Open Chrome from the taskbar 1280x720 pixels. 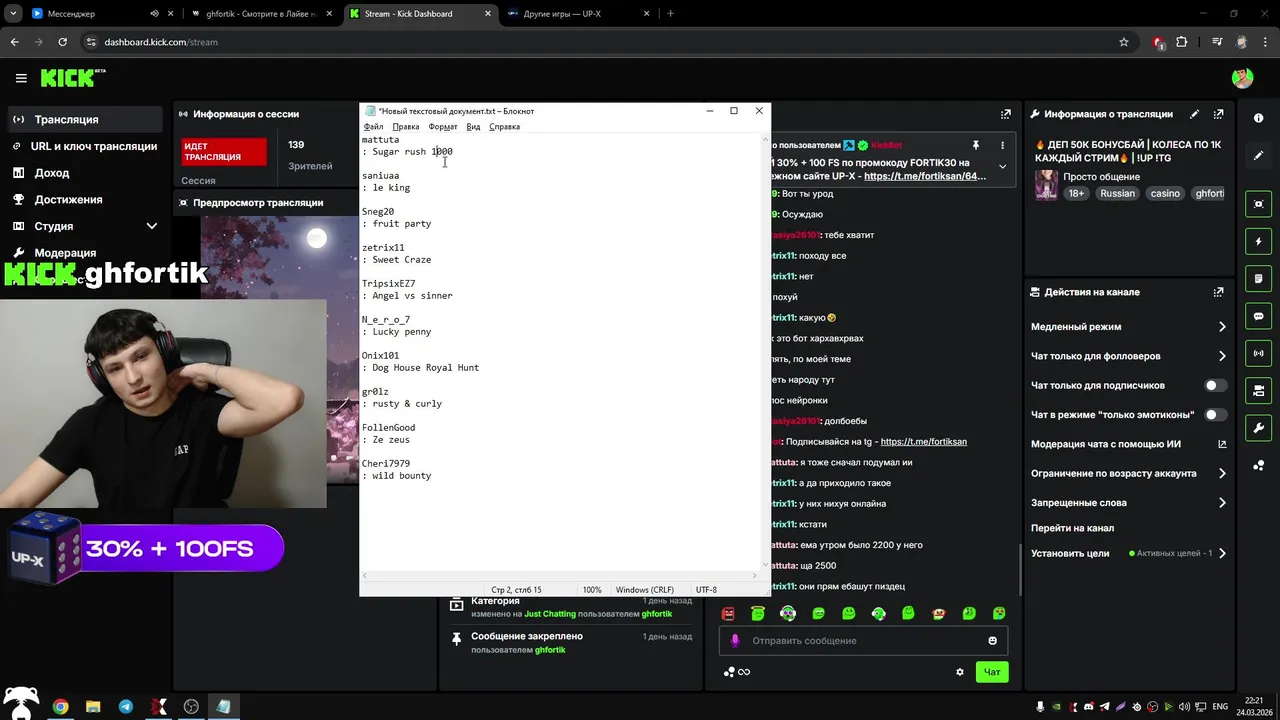[60, 706]
